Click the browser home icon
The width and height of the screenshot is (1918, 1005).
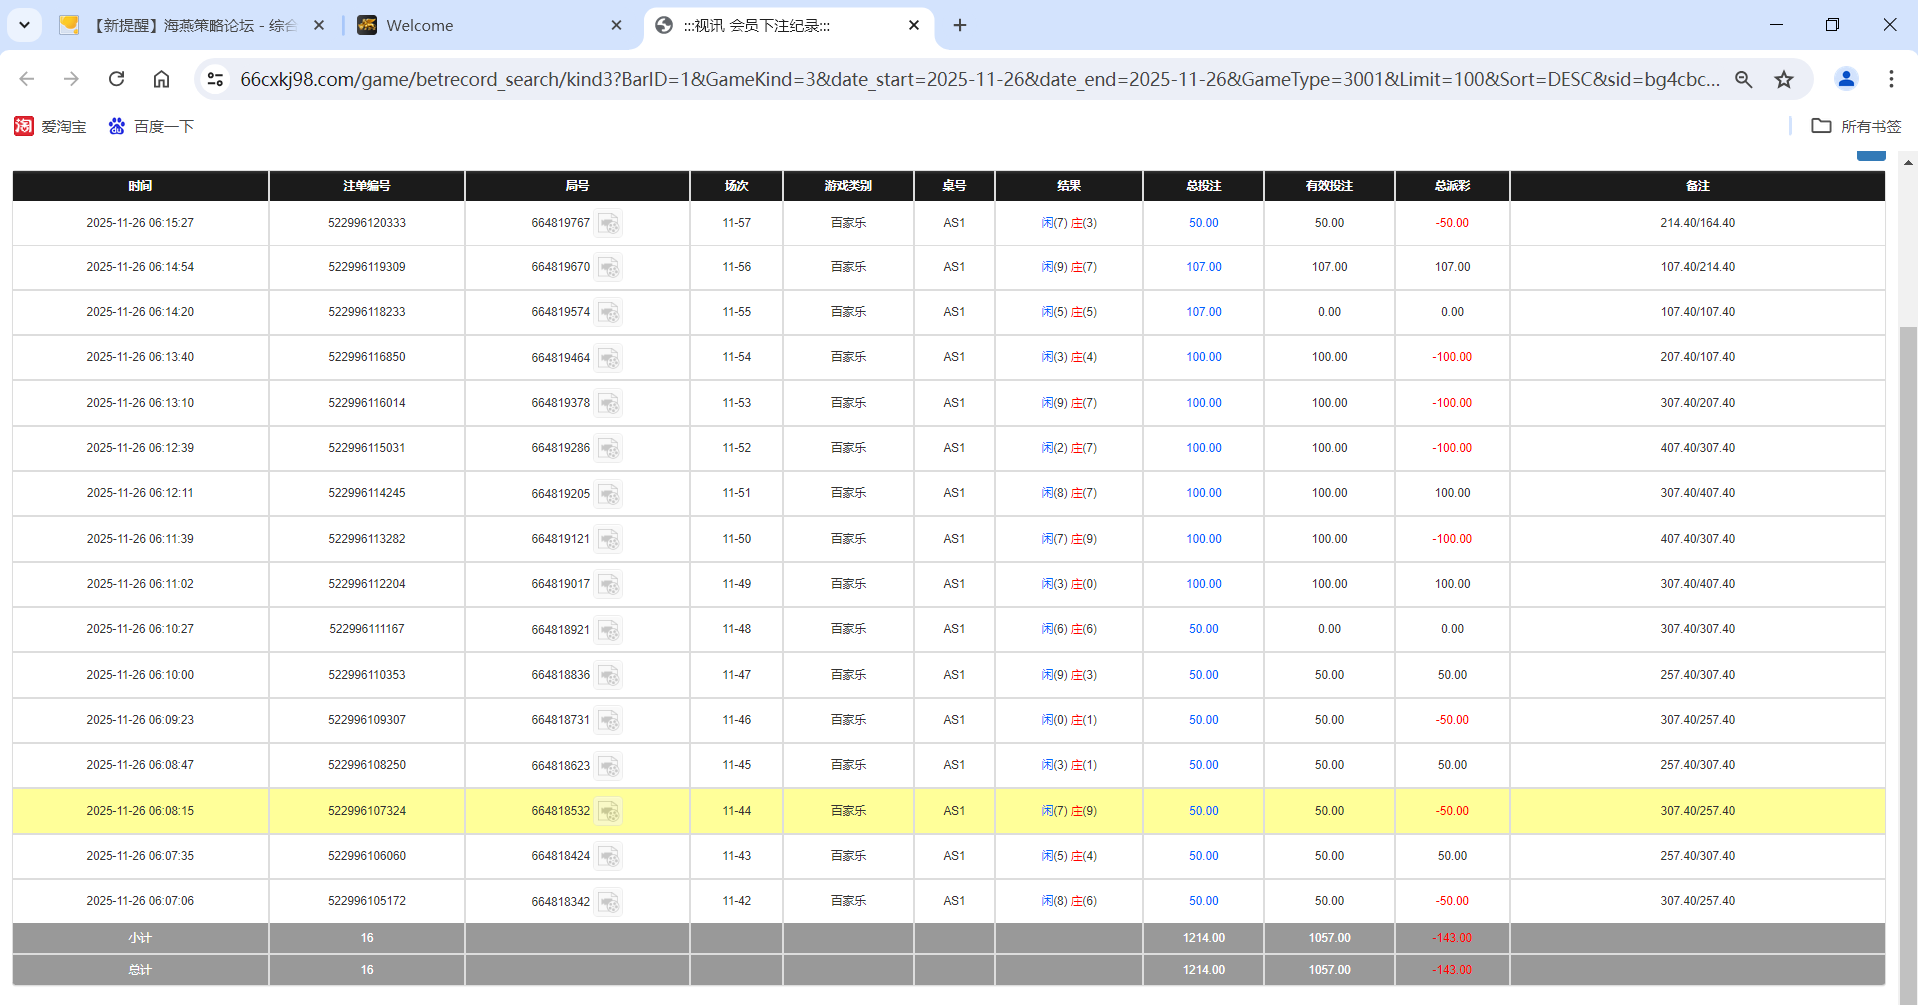[x=161, y=79]
